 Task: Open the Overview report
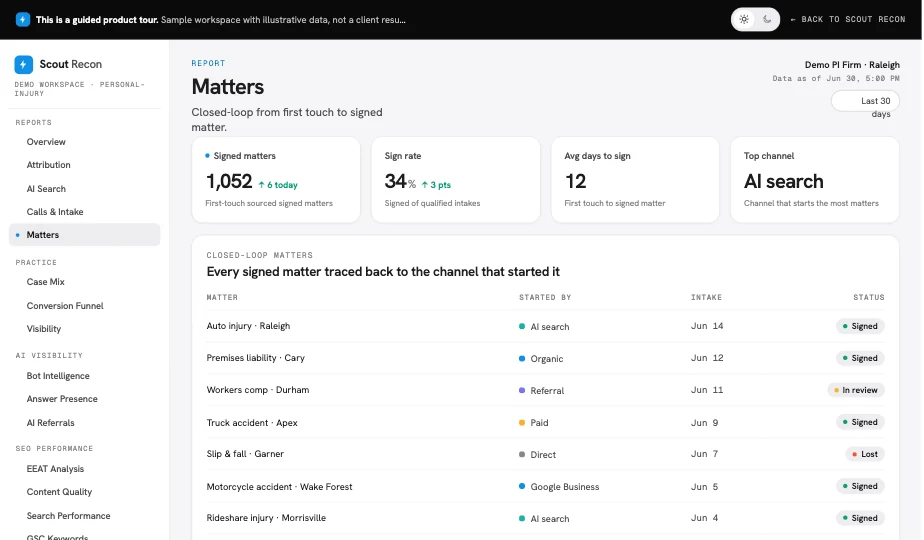[46, 142]
